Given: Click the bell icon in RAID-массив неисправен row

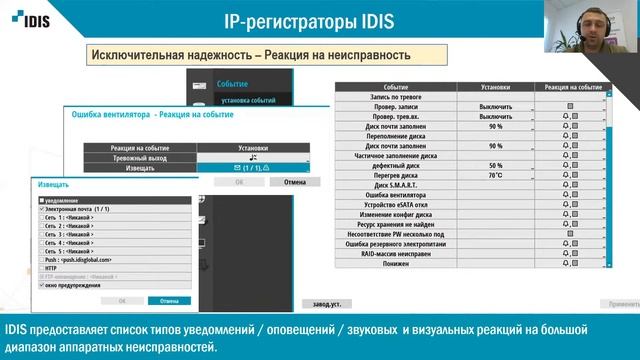Looking at the screenshot, I should click(566, 253).
